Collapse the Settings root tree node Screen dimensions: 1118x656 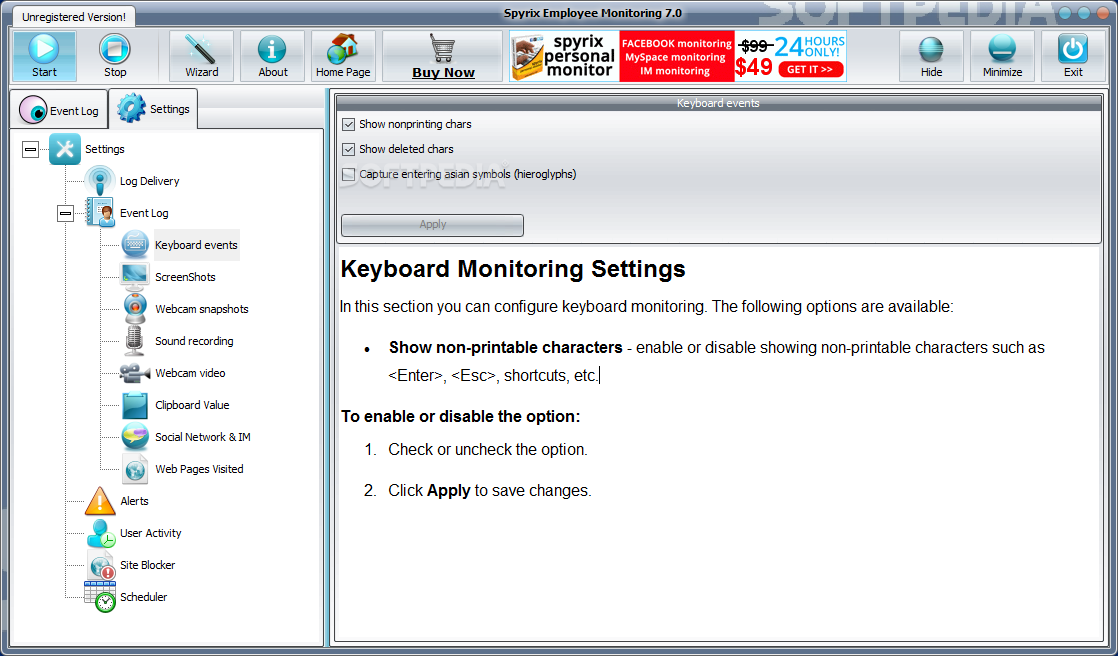pos(30,149)
